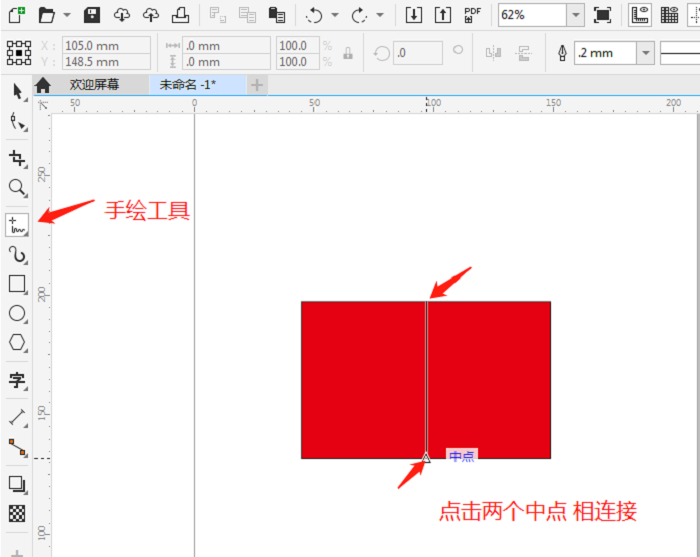Click the ruler origin corner icon
Screen dimensions: 700x557
click(43, 105)
